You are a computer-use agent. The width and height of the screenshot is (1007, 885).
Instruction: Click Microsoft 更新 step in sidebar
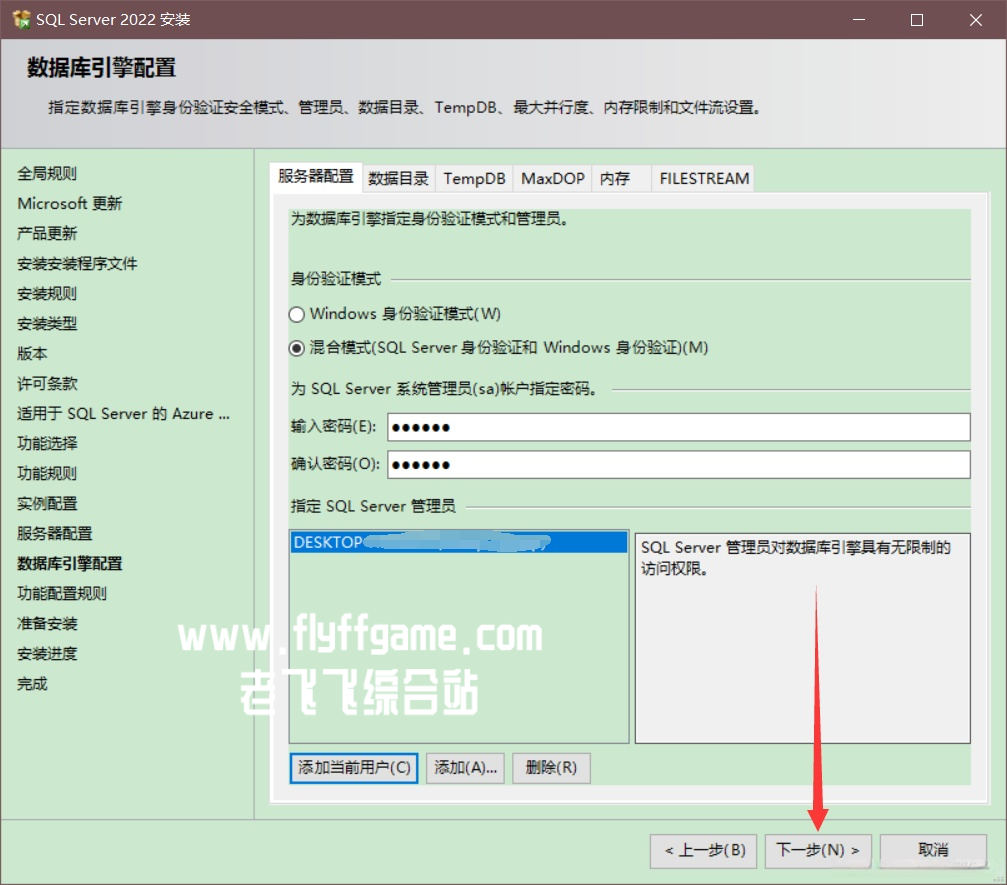click(69, 204)
